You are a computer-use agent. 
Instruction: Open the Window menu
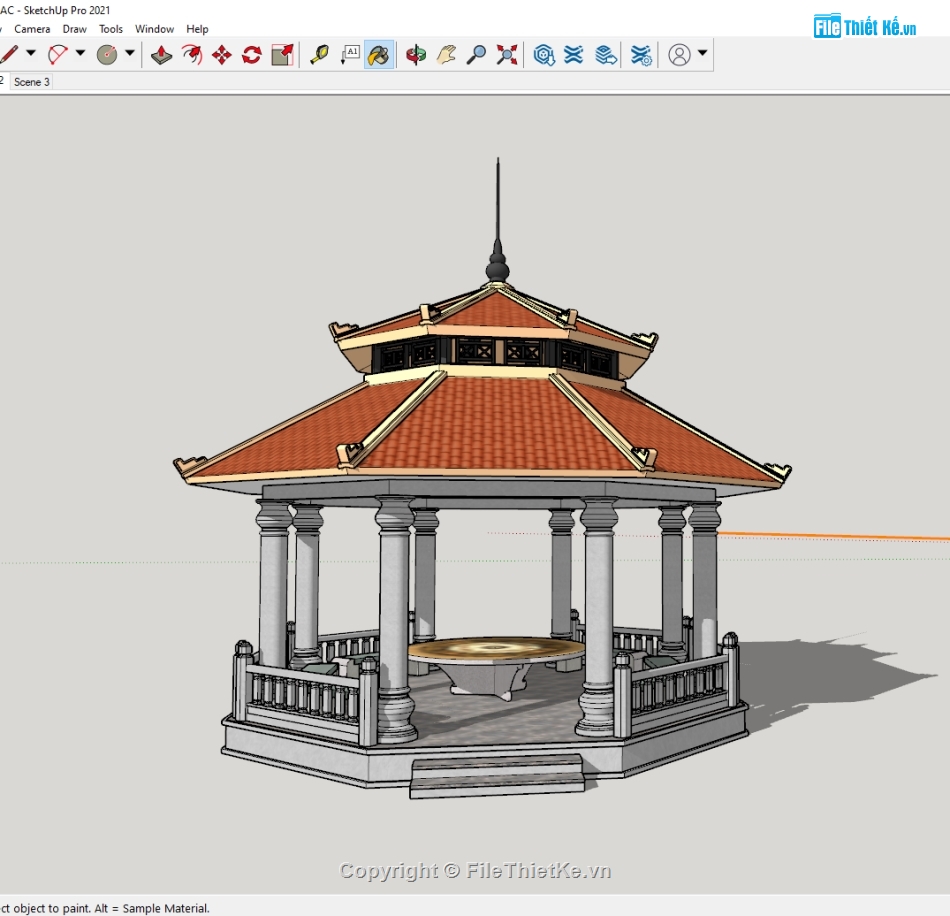154,29
